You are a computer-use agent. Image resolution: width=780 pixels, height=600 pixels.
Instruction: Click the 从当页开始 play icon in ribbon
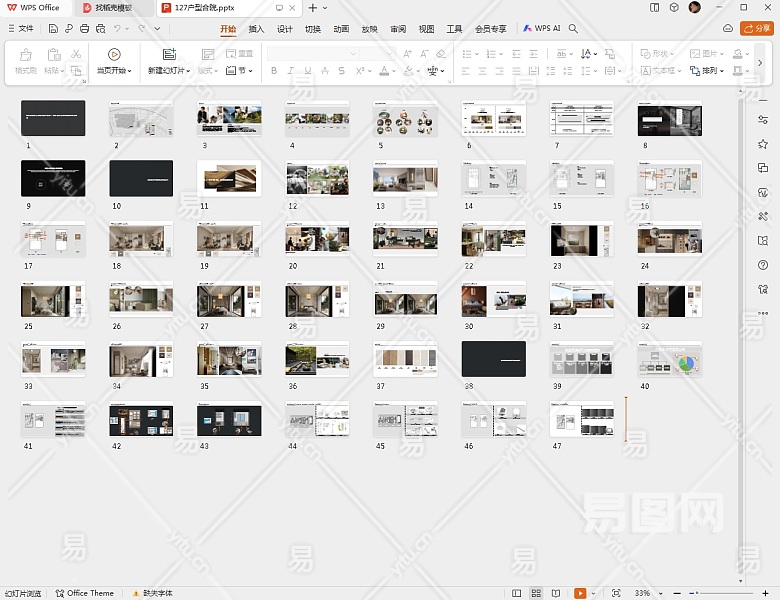[x=114, y=54]
